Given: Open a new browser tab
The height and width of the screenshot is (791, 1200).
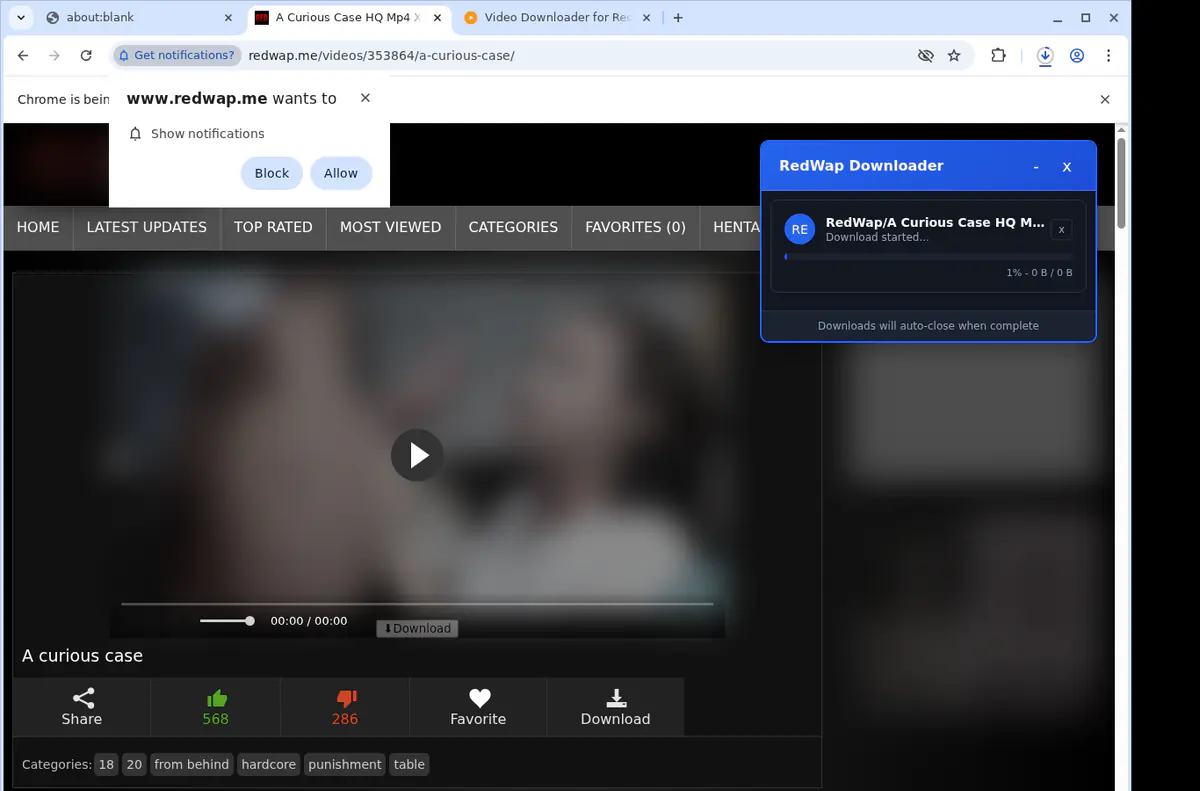Looking at the screenshot, I should [x=678, y=18].
